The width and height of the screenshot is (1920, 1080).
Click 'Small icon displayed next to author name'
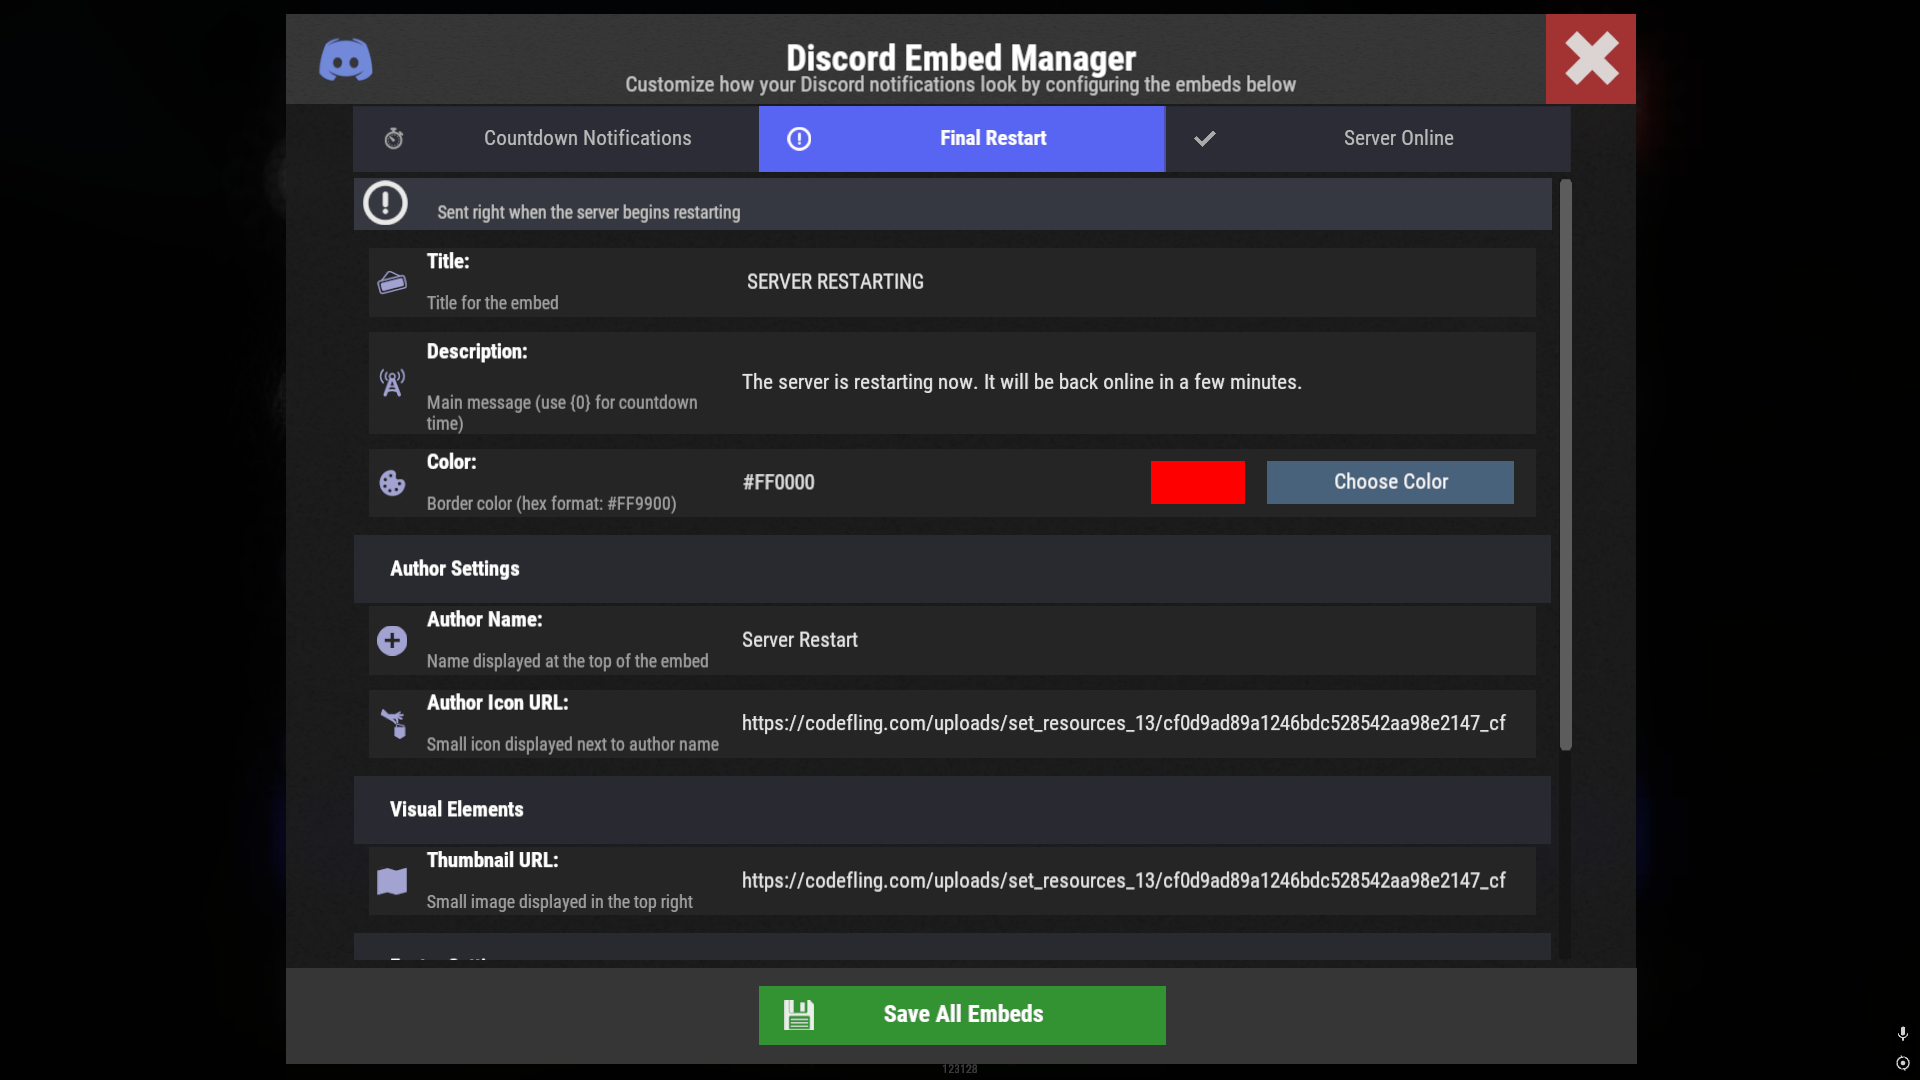pos(573,745)
